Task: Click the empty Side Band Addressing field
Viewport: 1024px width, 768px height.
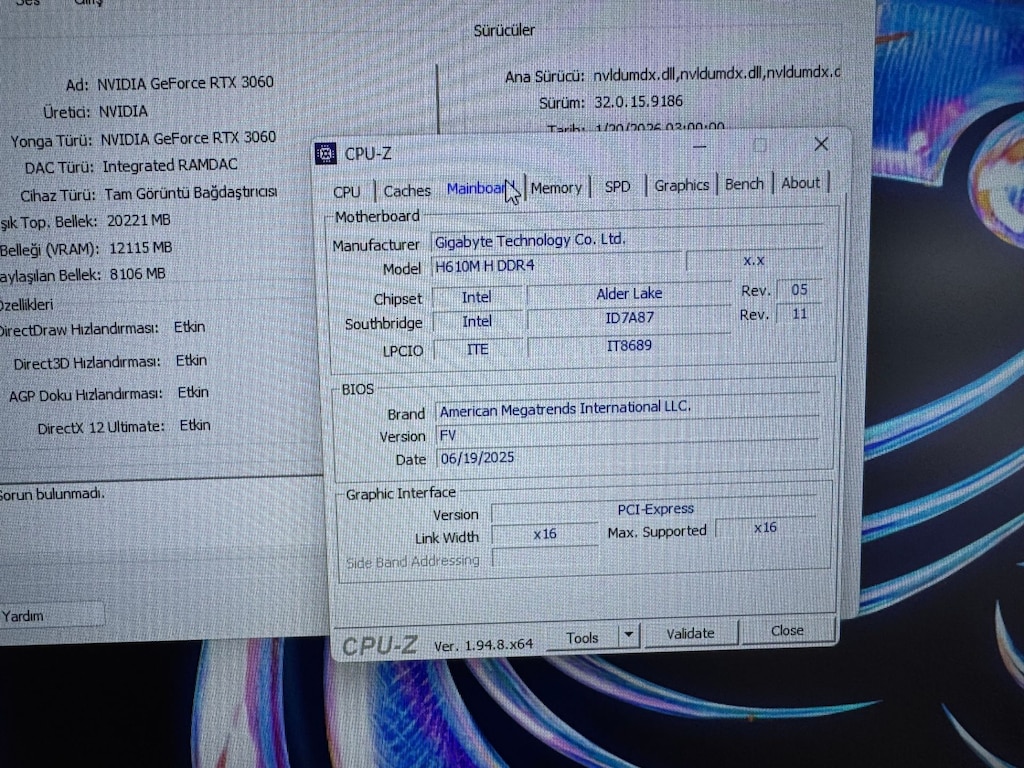Action: (545, 557)
